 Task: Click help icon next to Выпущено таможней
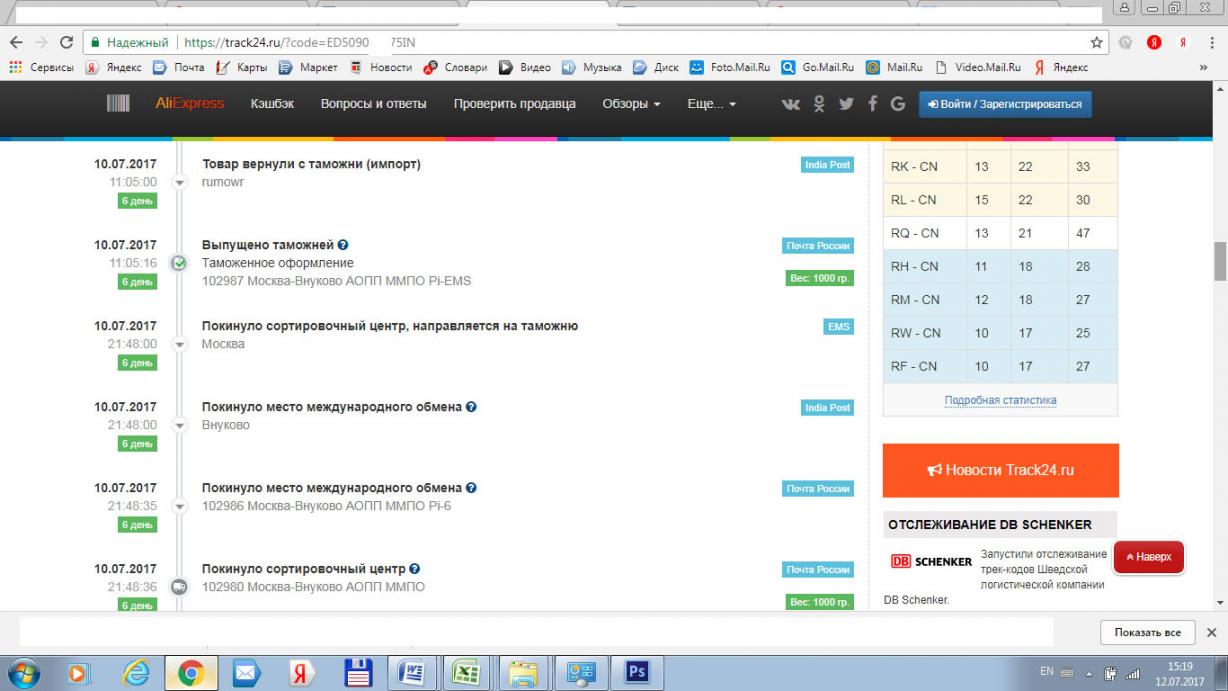(x=343, y=245)
